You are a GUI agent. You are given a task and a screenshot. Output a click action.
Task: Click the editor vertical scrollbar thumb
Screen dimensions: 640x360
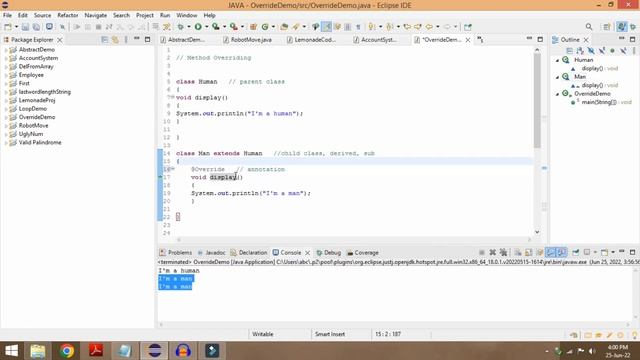click(537, 100)
